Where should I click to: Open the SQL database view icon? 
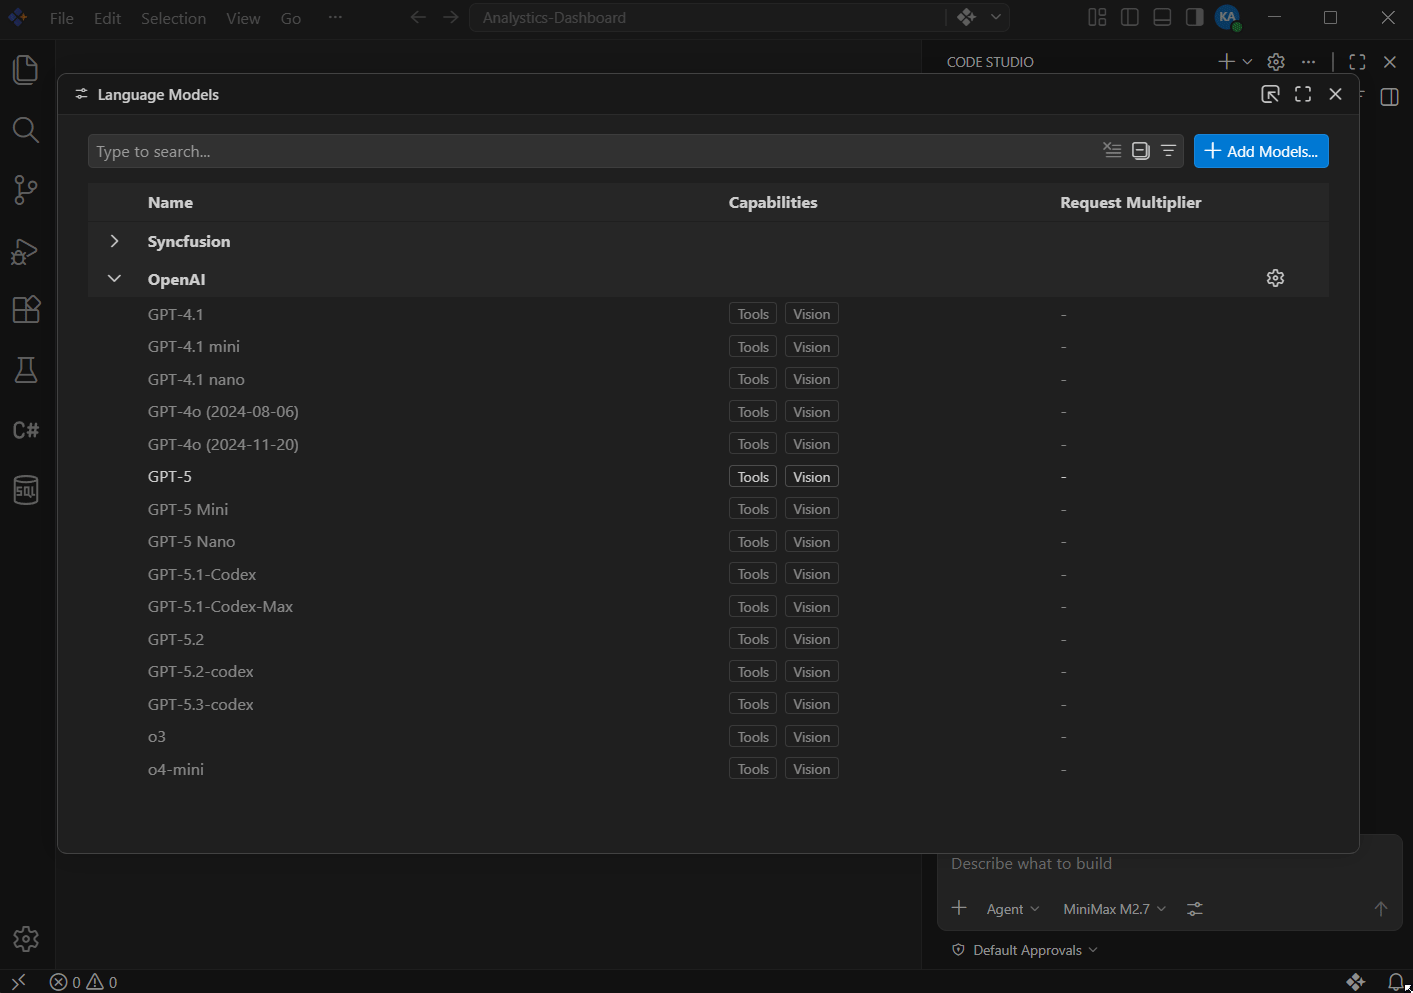pyautogui.click(x=26, y=490)
